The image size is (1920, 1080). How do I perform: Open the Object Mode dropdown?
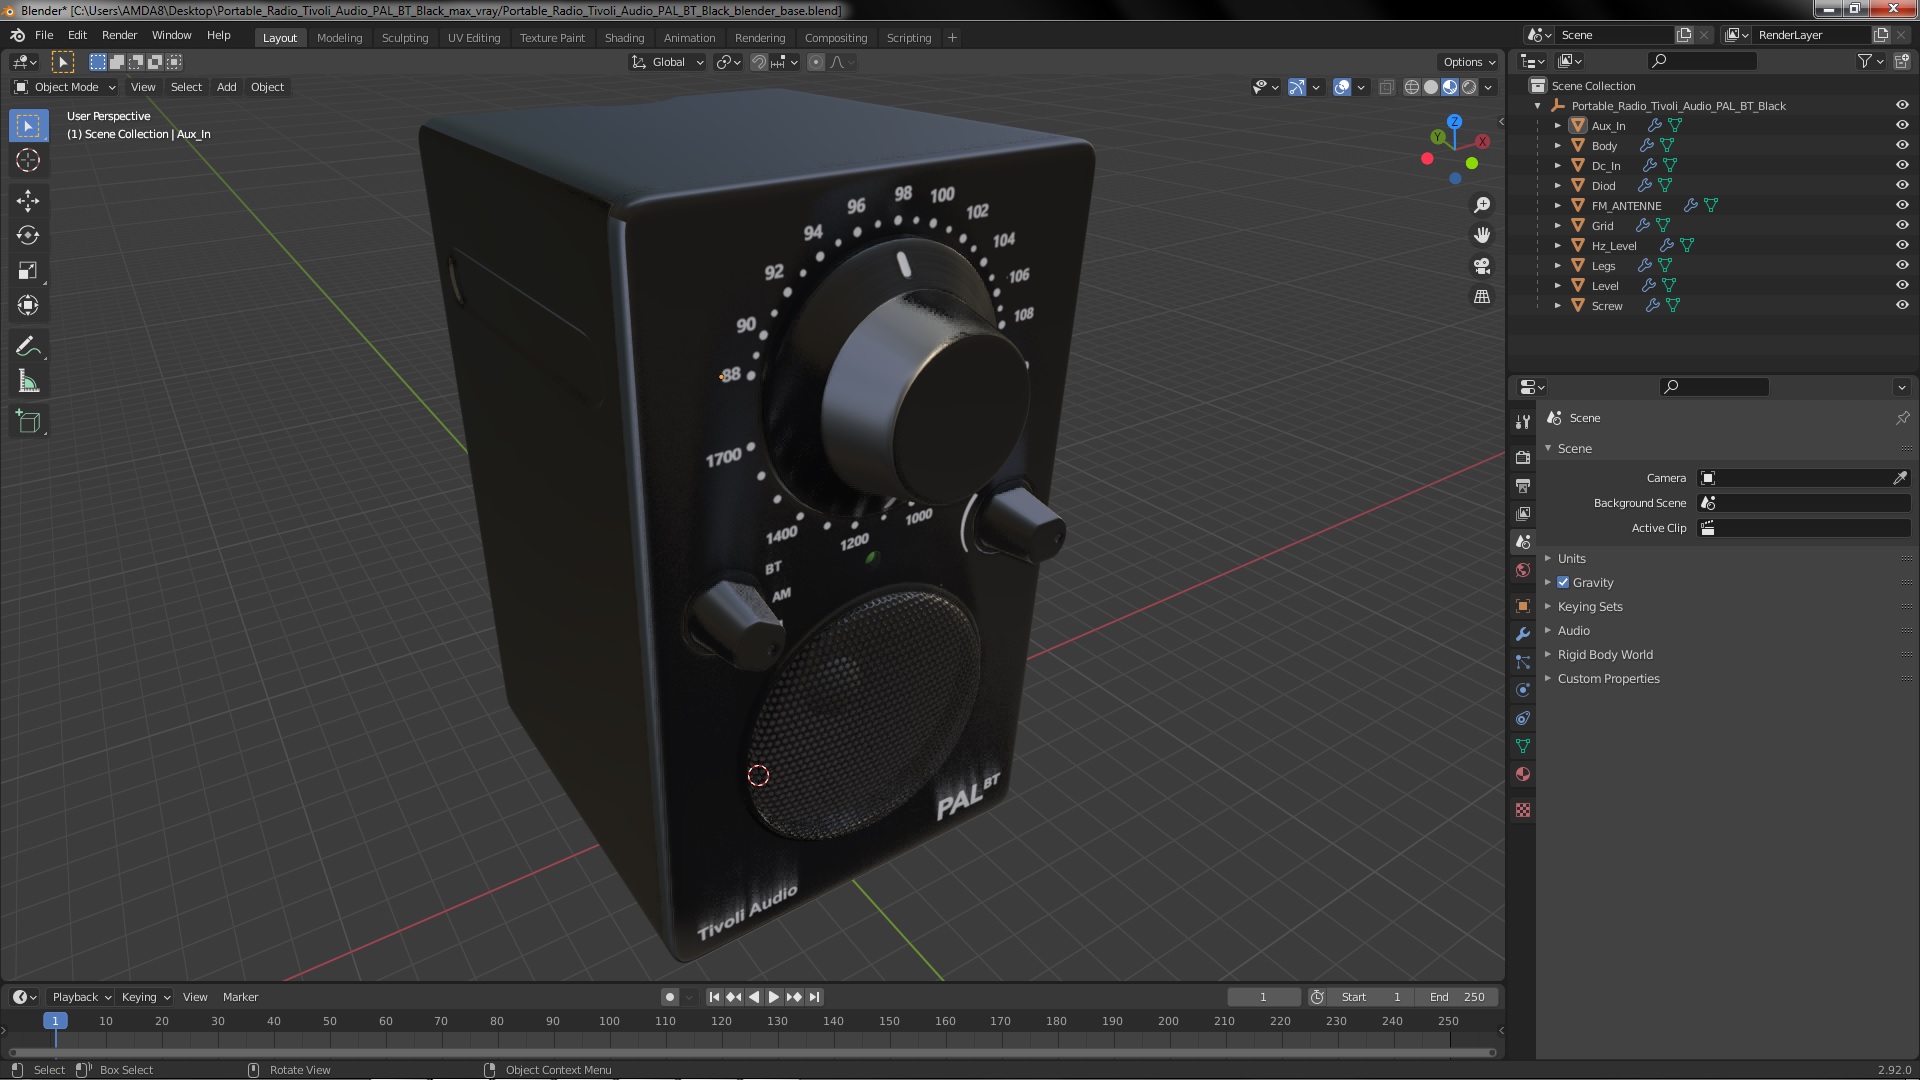coord(65,87)
